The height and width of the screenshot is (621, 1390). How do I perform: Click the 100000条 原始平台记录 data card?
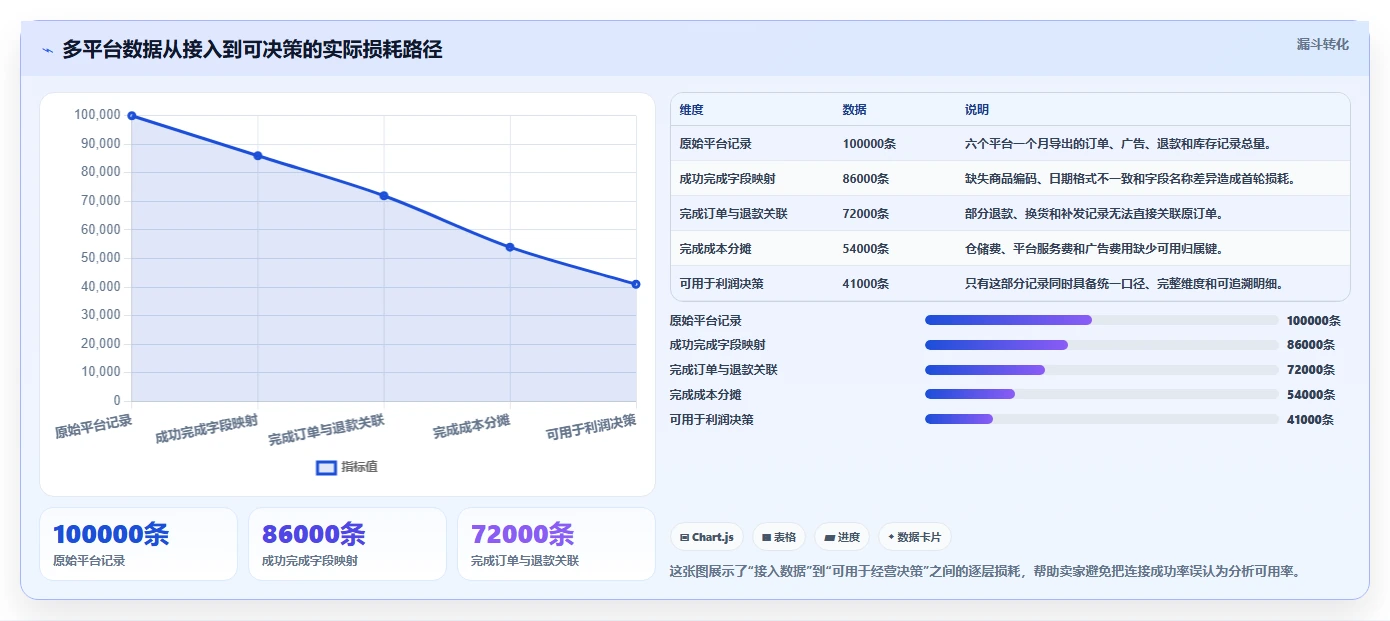pos(138,544)
